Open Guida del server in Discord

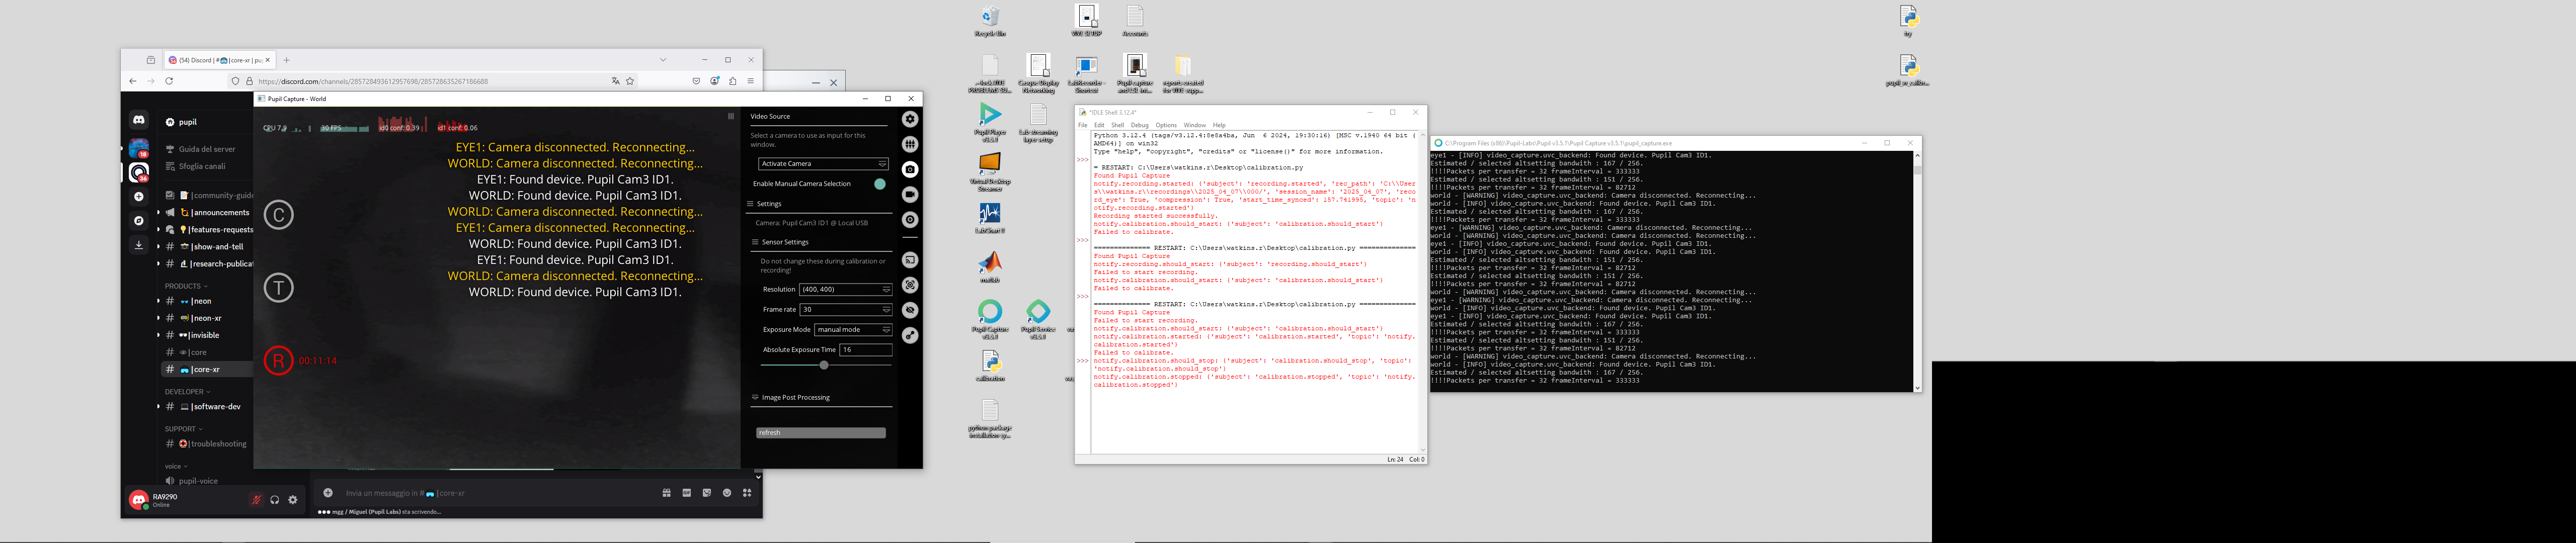point(206,149)
